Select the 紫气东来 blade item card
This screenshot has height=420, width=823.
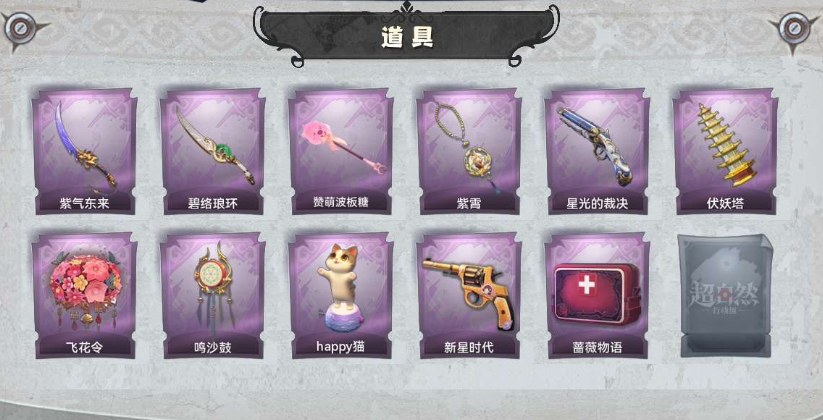pos(85,151)
